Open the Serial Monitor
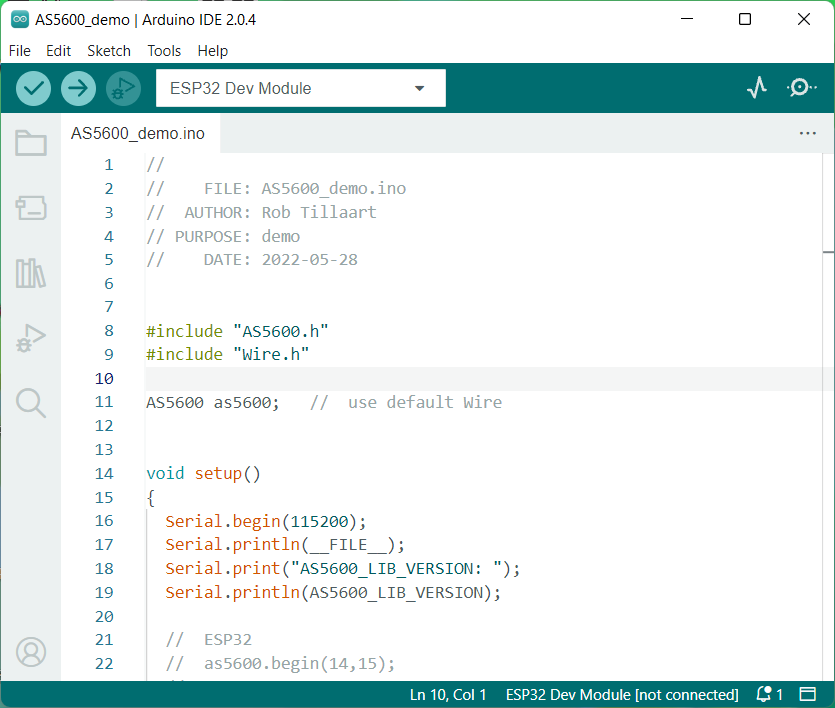This screenshot has height=708, width=835. [801, 87]
